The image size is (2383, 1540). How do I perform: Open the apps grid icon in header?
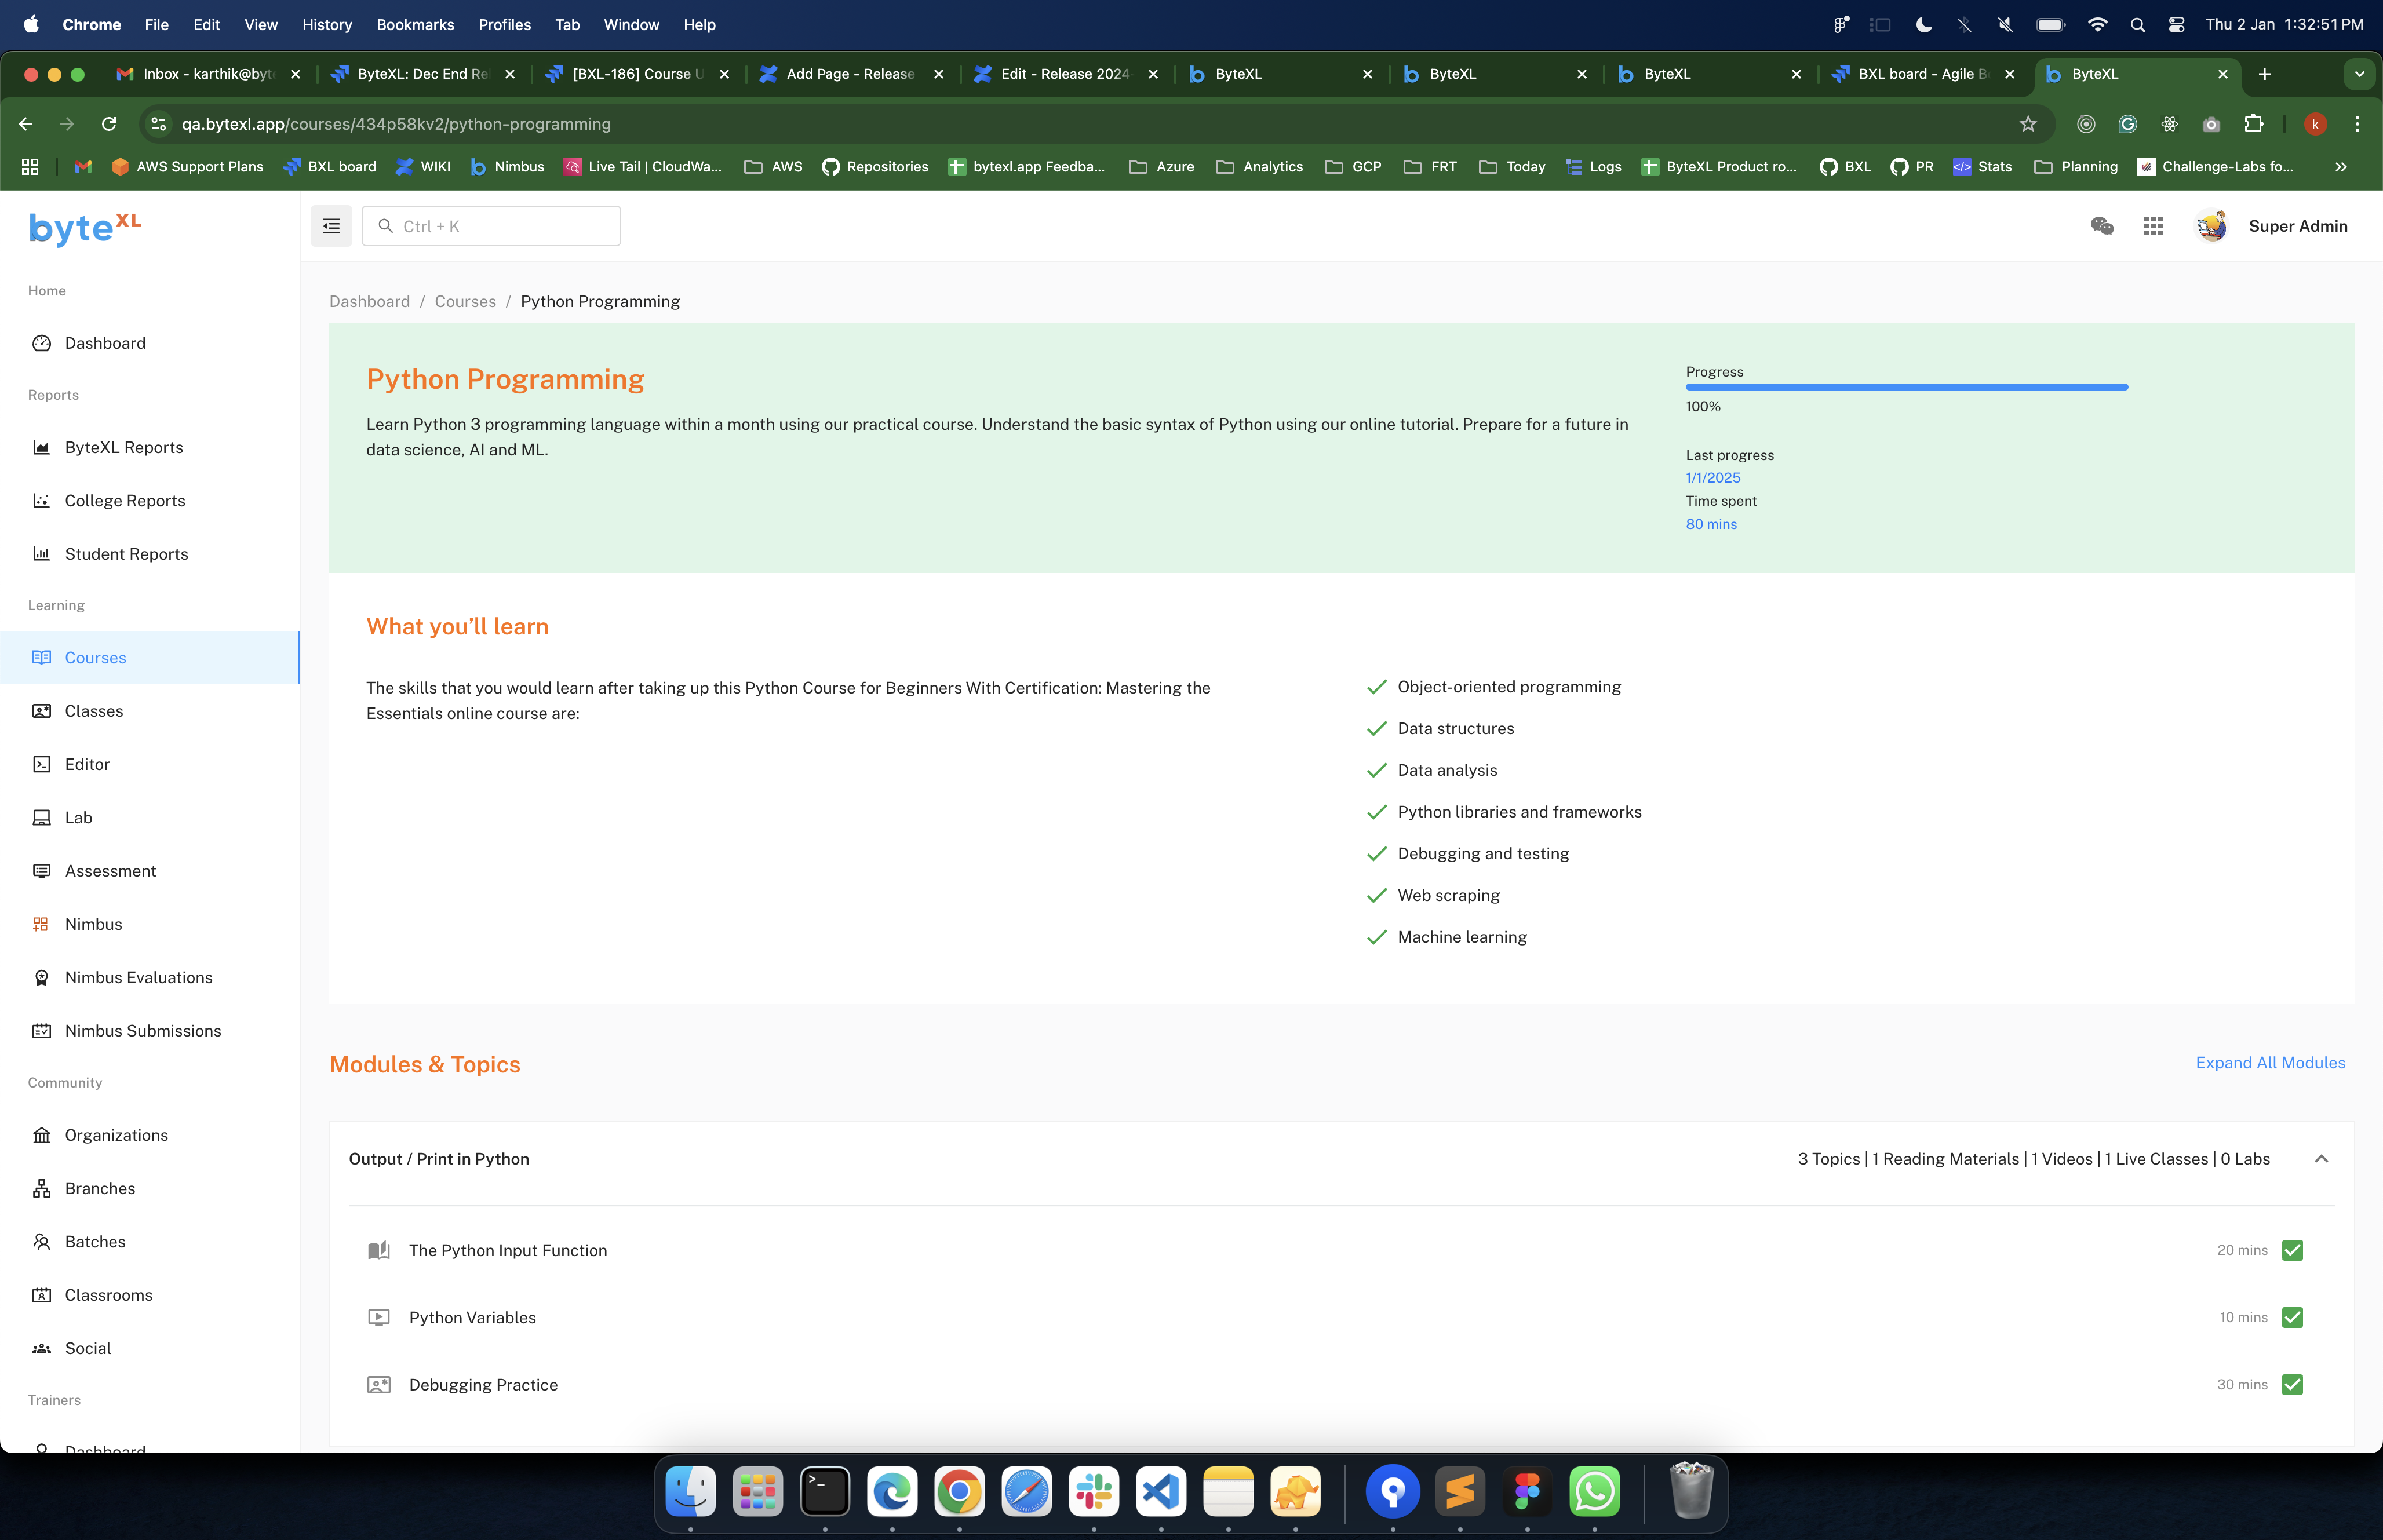click(x=2153, y=226)
